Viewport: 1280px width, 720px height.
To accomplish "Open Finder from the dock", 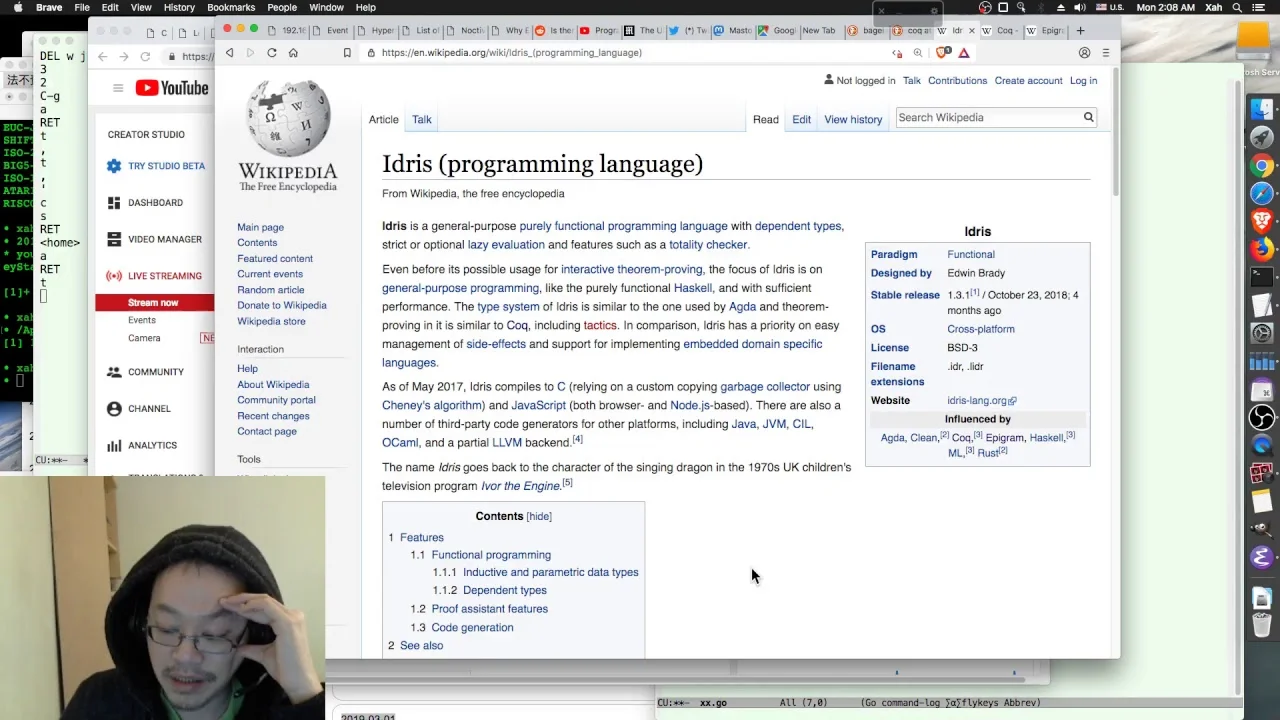I will pyautogui.click(x=1262, y=109).
